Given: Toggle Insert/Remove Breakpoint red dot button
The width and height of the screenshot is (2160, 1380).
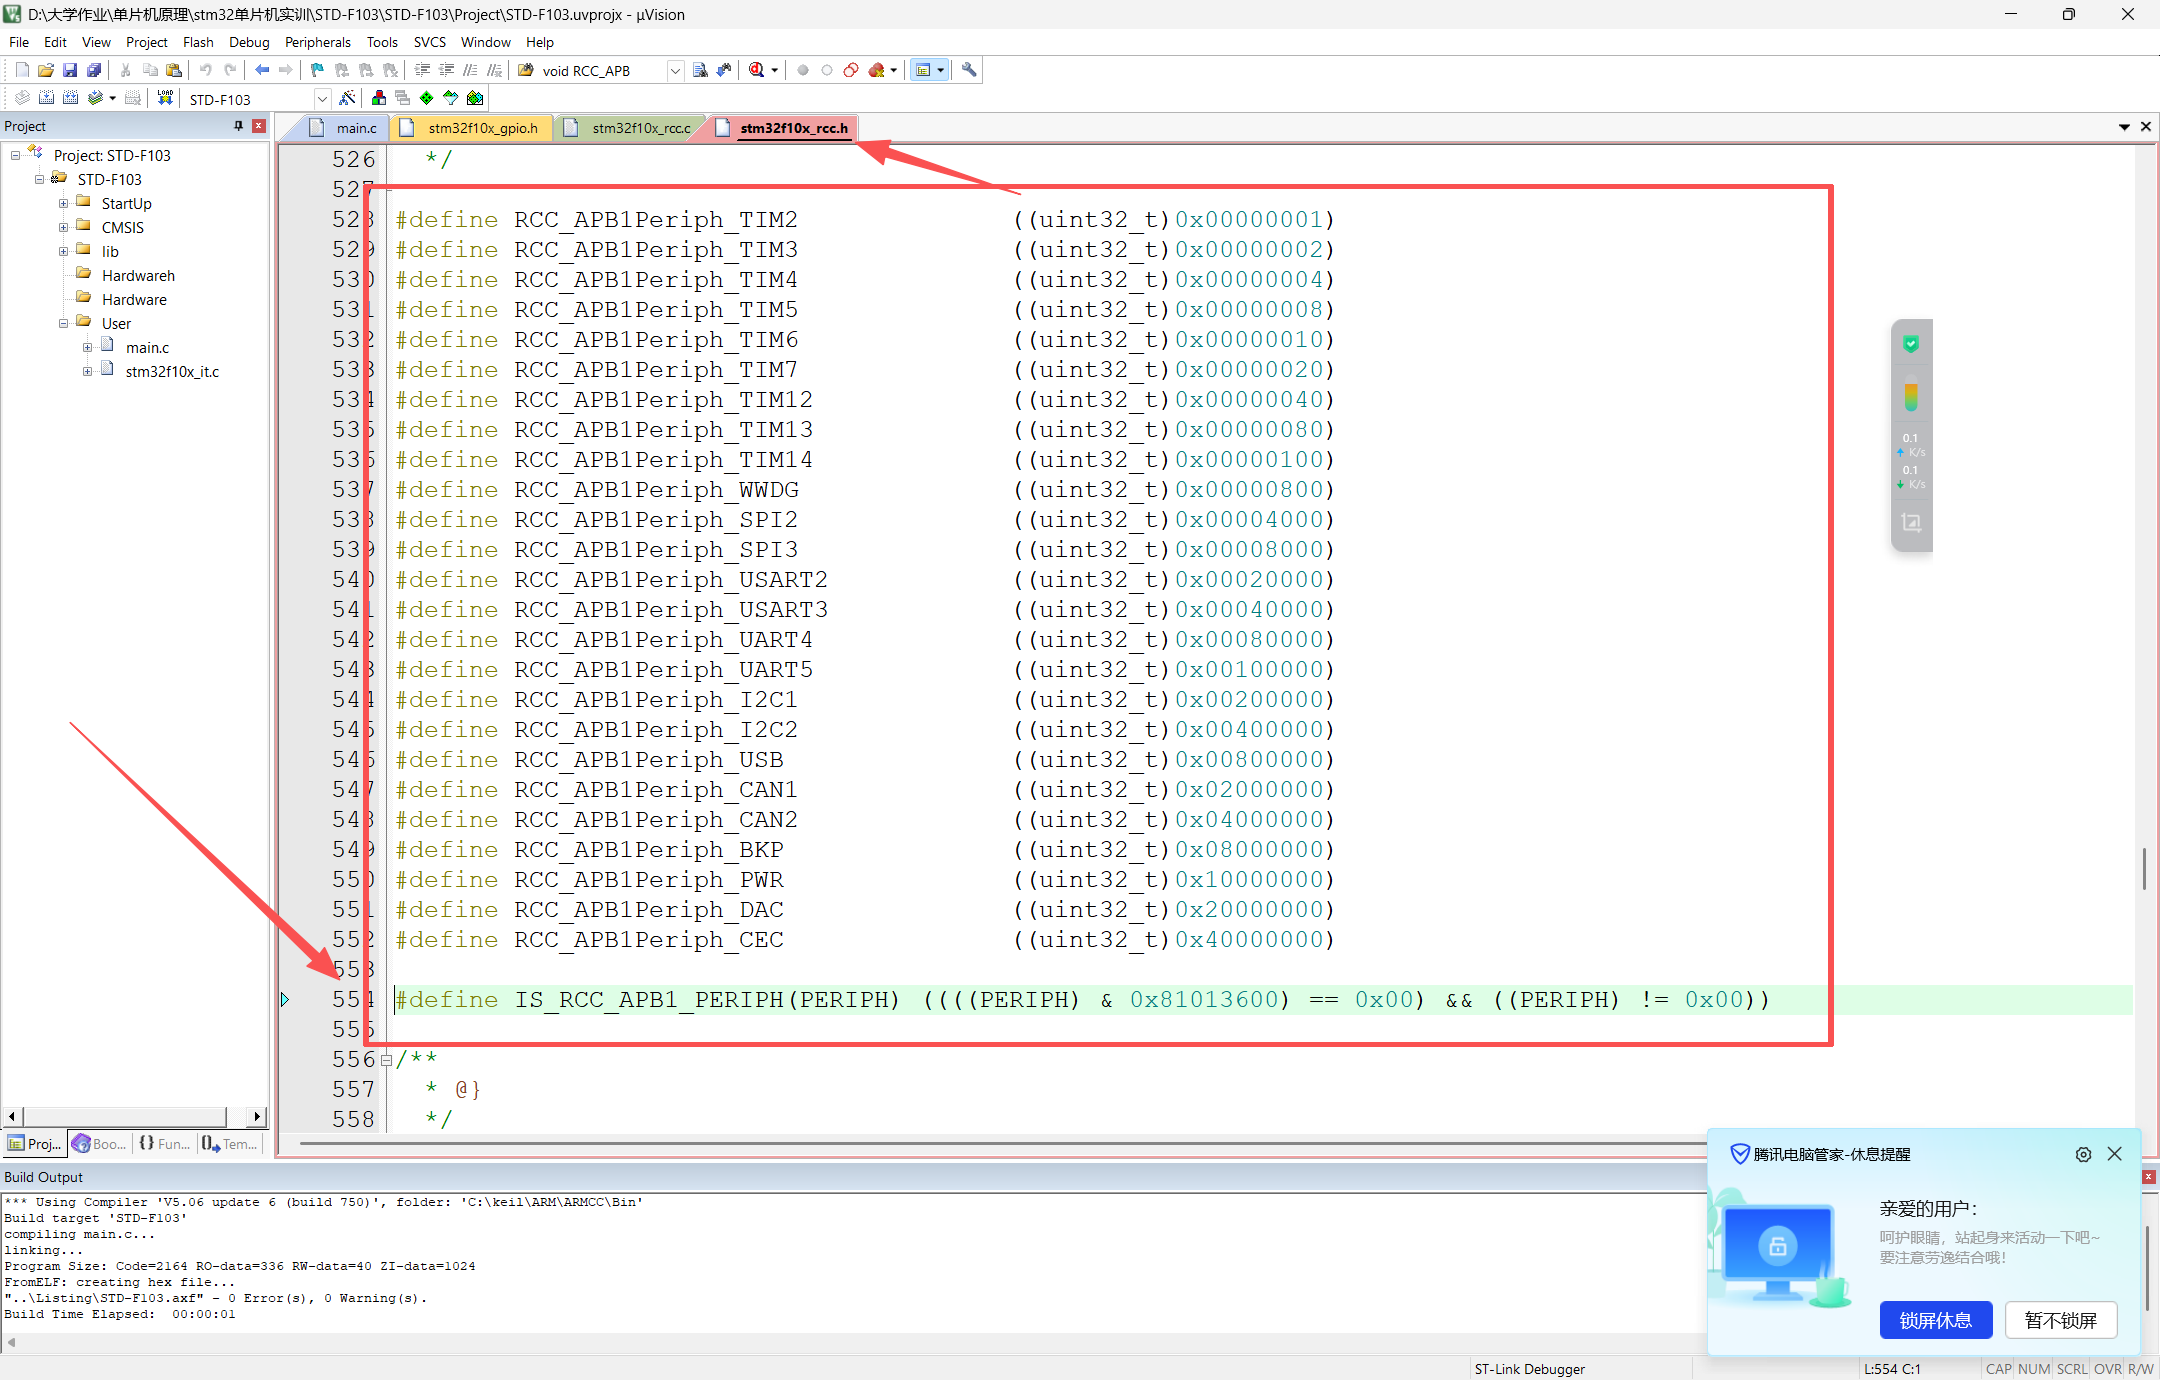Looking at the screenshot, I should (802, 70).
